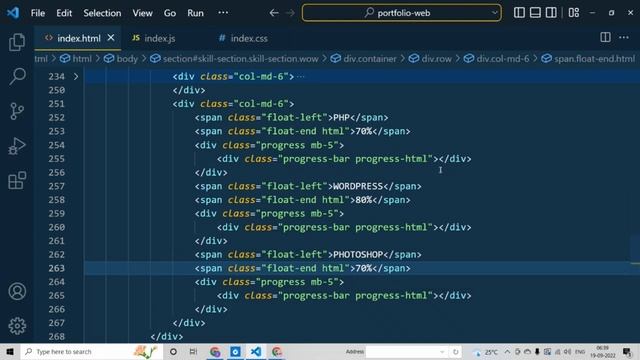The width and height of the screenshot is (640, 360).
Task: Open the Edit menu
Action: click(64, 13)
